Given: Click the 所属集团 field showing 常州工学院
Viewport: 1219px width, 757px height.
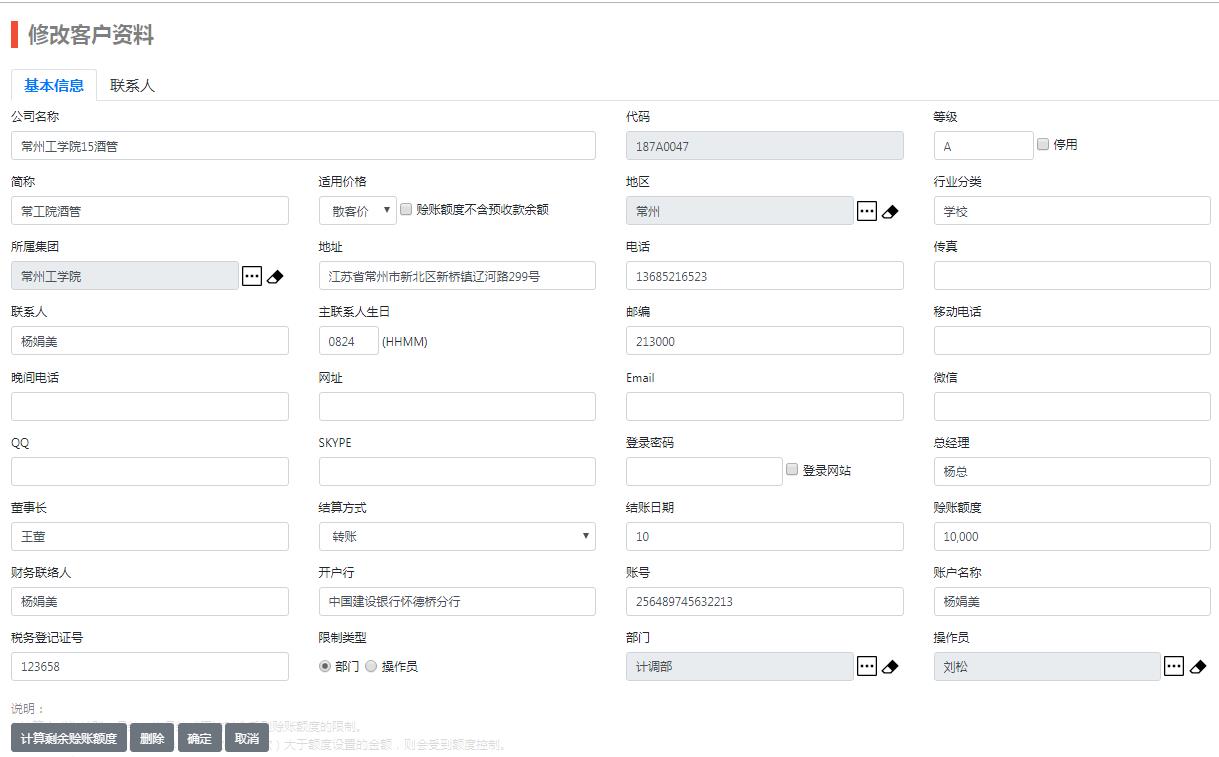Looking at the screenshot, I should click(x=125, y=276).
